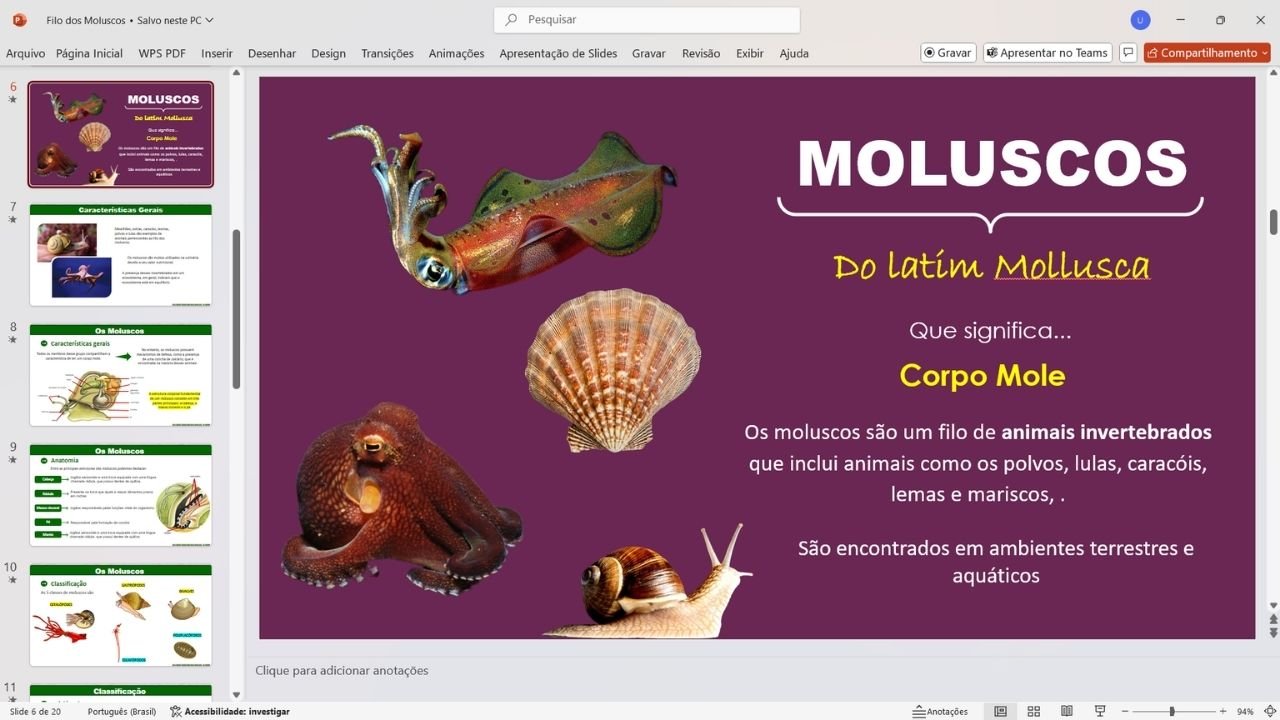Click the Gravar record button

[x=948, y=53]
